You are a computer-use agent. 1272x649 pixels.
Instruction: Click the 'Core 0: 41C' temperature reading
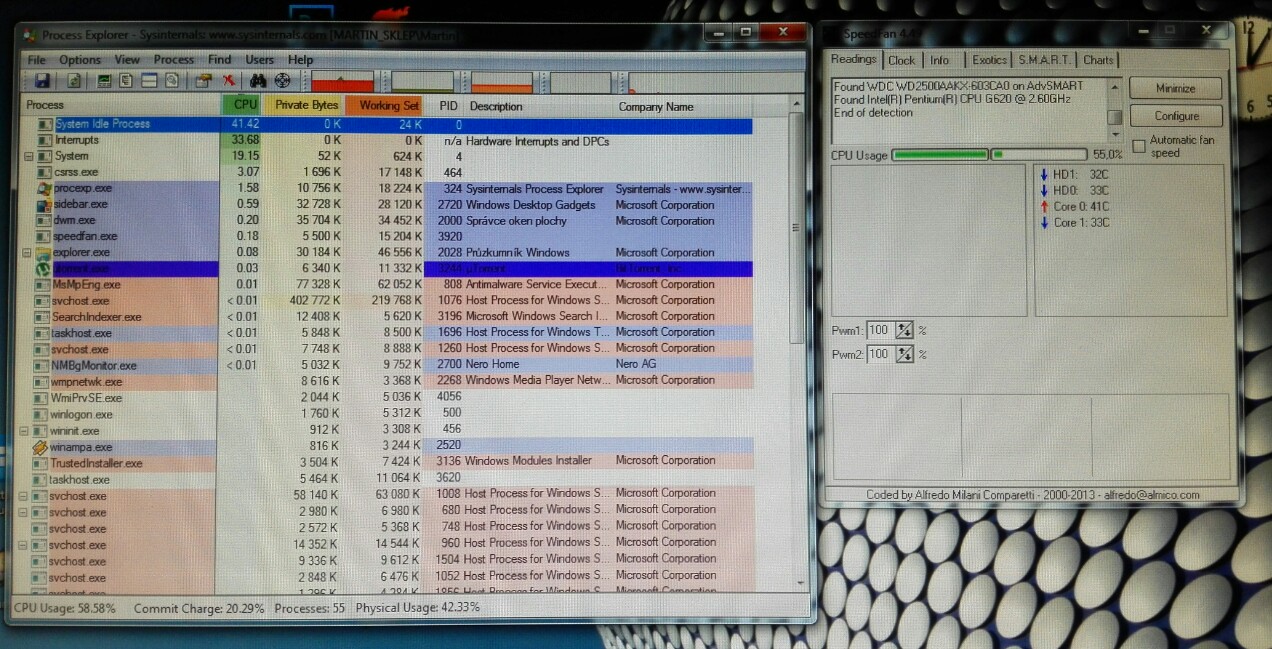point(1081,206)
